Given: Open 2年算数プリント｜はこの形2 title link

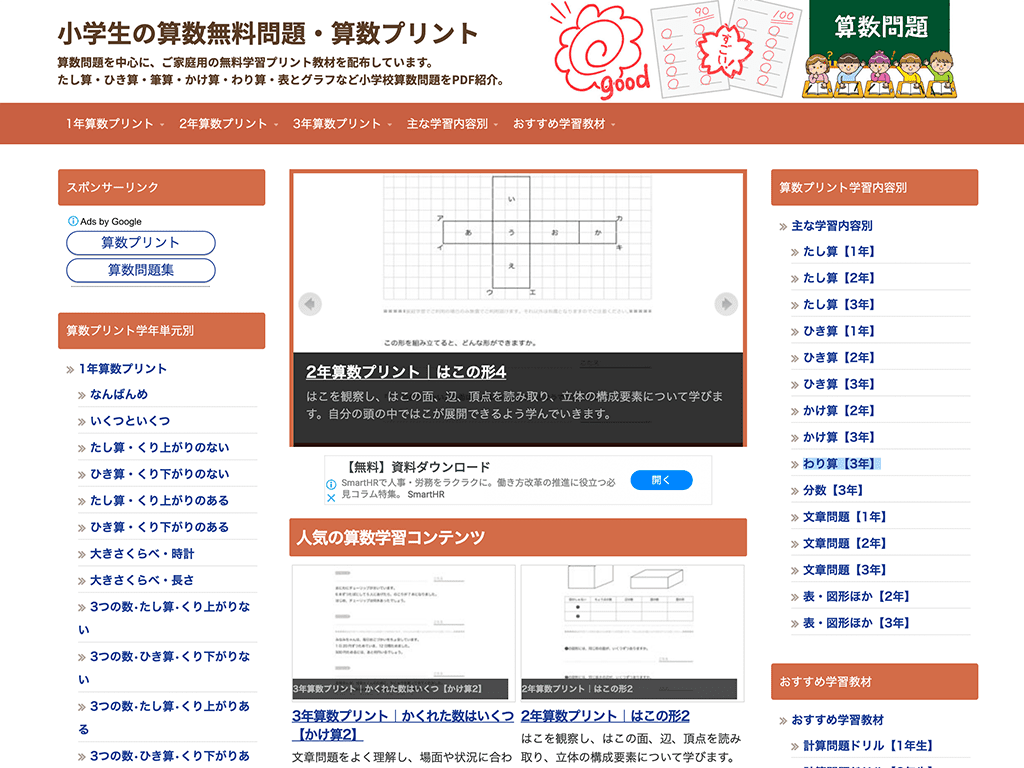Looking at the screenshot, I should (605, 716).
